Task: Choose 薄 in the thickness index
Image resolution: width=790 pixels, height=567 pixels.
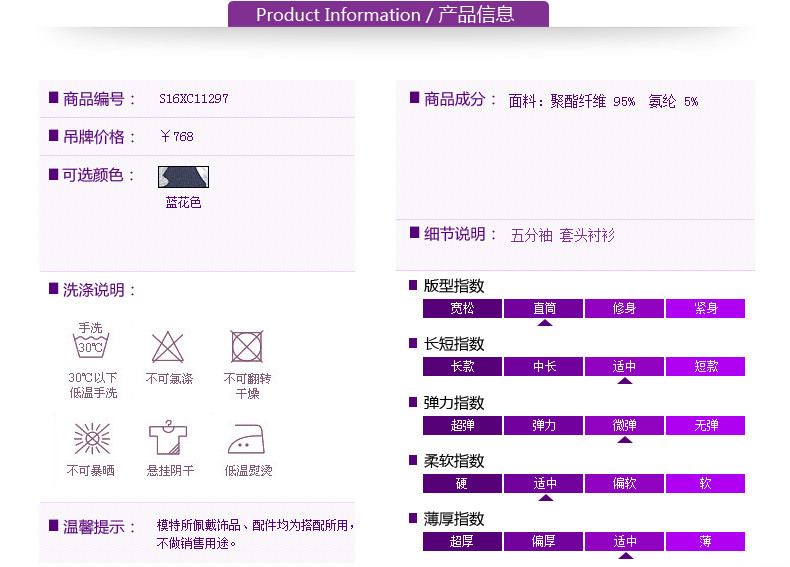Action: coord(706,542)
